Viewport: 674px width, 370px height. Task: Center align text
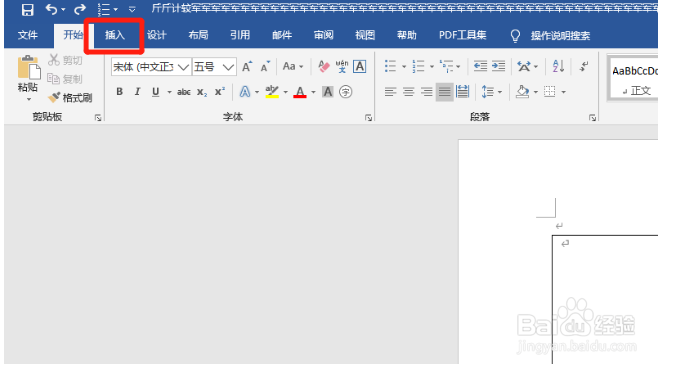(x=408, y=92)
